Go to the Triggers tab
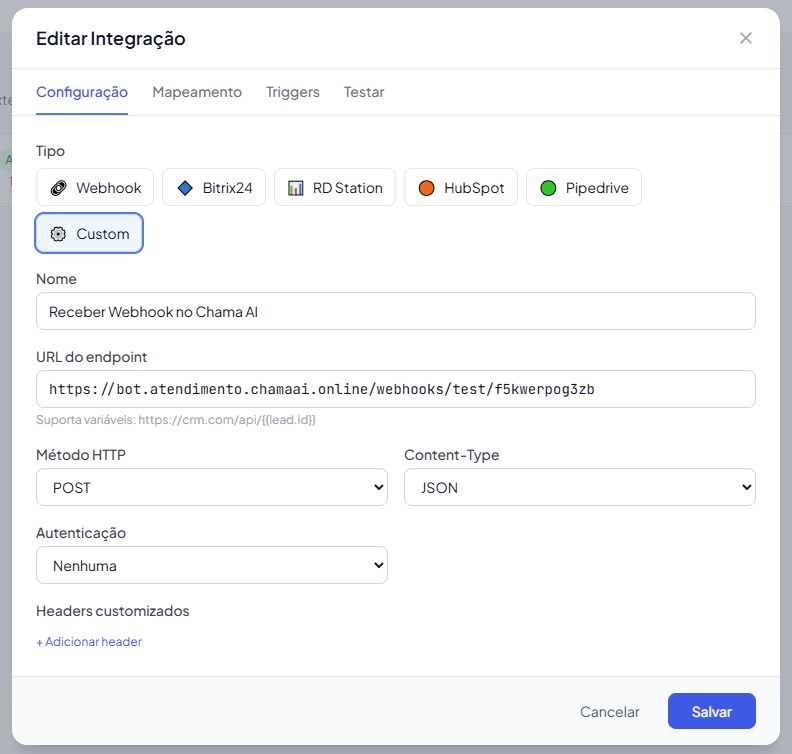Image resolution: width=792 pixels, height=754 pixels. coord(293,92)
